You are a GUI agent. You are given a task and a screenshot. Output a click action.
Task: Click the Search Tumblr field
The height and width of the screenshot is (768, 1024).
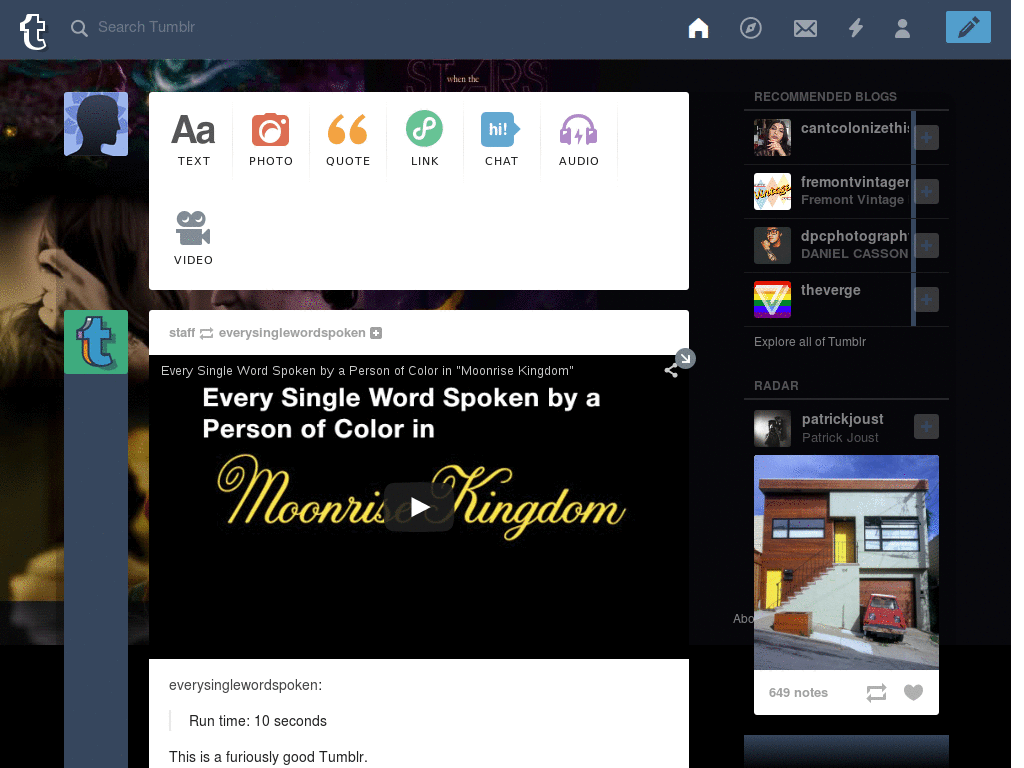(146, 27)
